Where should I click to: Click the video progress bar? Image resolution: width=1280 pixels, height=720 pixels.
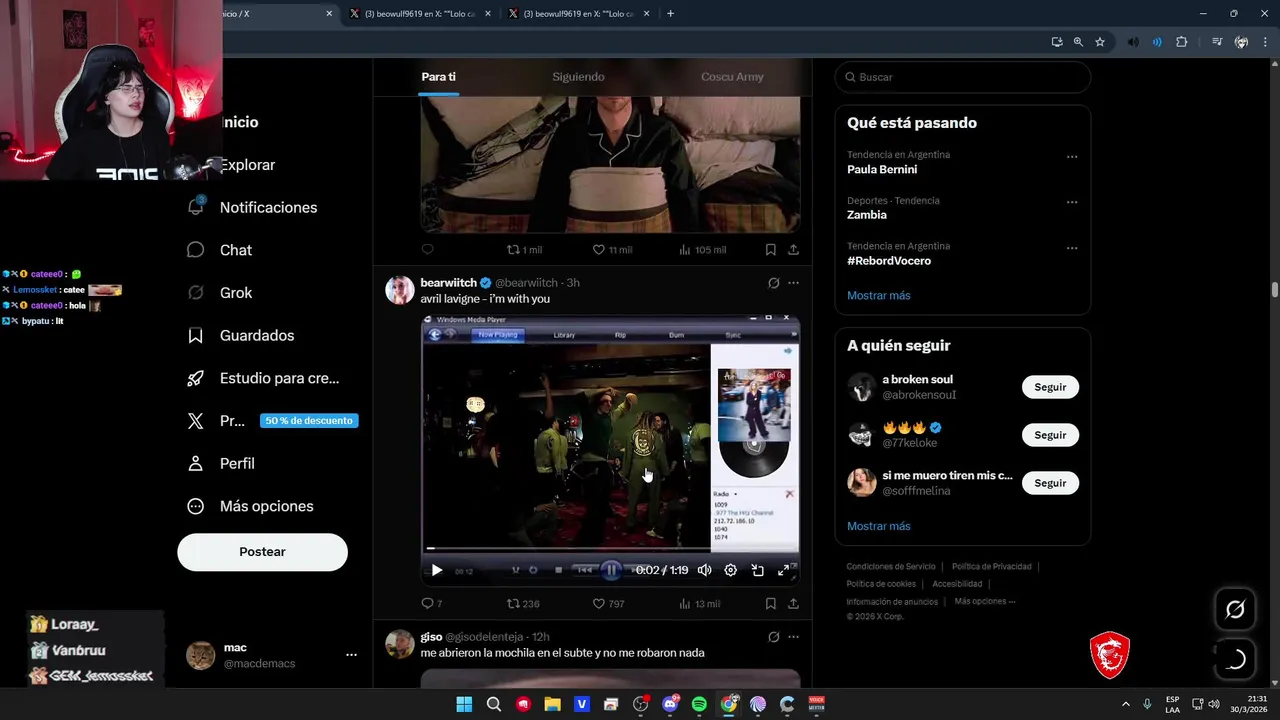(610, 548)
